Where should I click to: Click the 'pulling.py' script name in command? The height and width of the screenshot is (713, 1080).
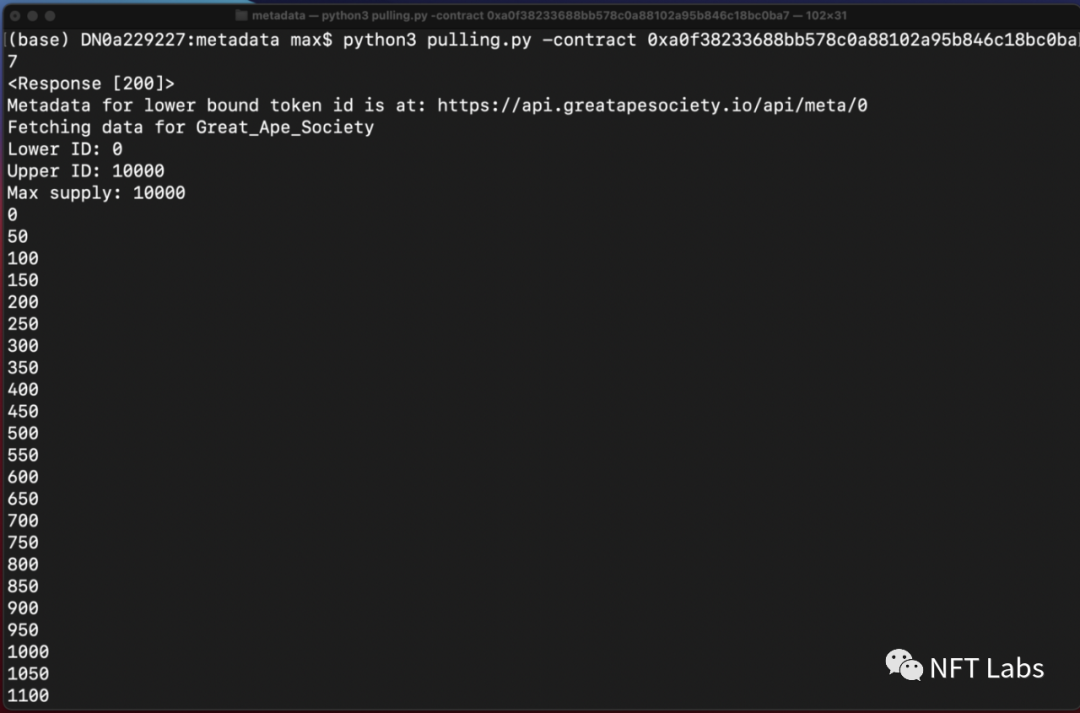[479, 40]
